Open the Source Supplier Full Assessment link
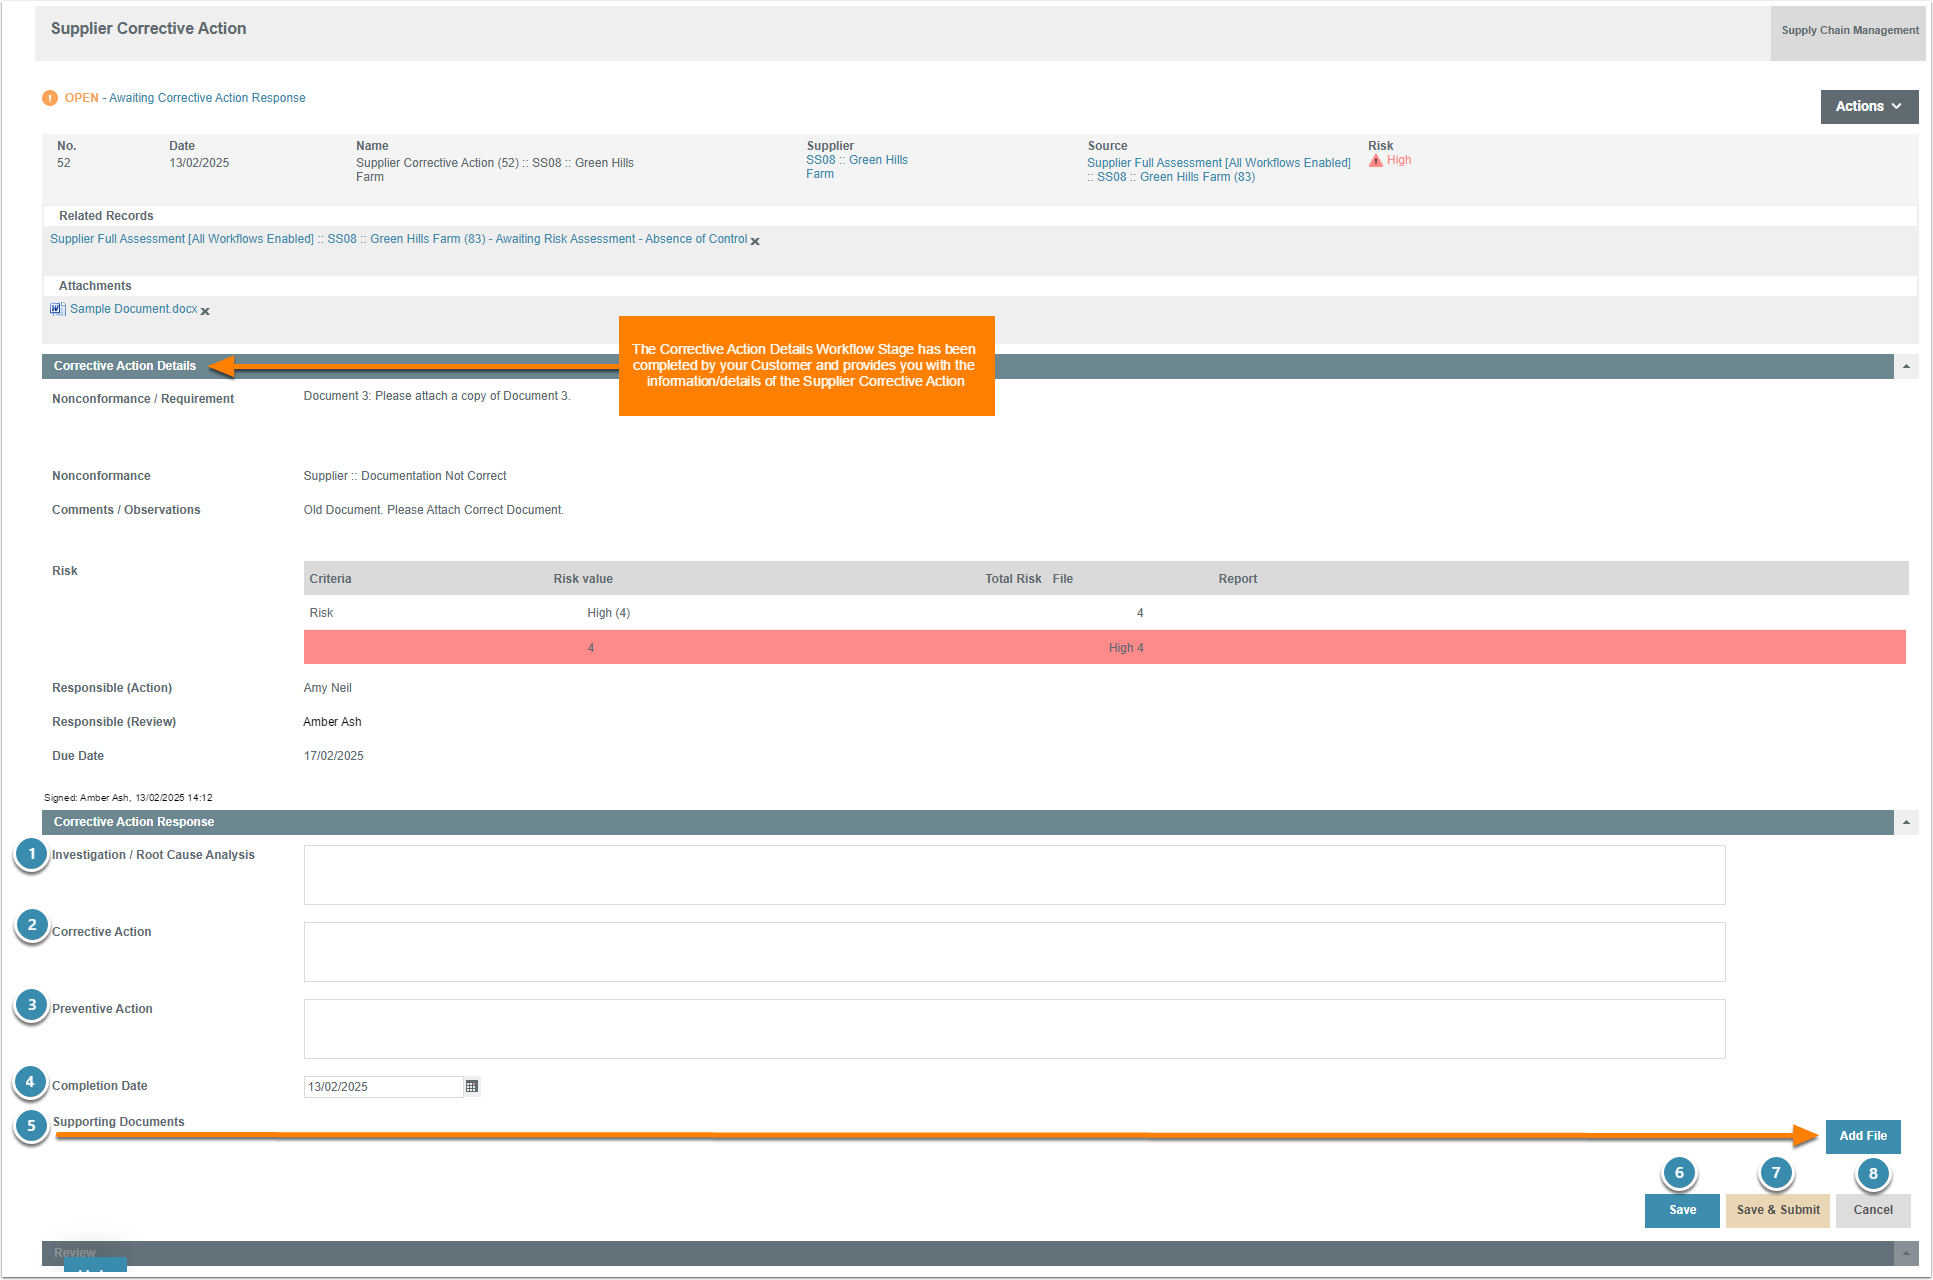Image resolution: width=1933 pixels, height=1280 pixels. click(1217, 163)
